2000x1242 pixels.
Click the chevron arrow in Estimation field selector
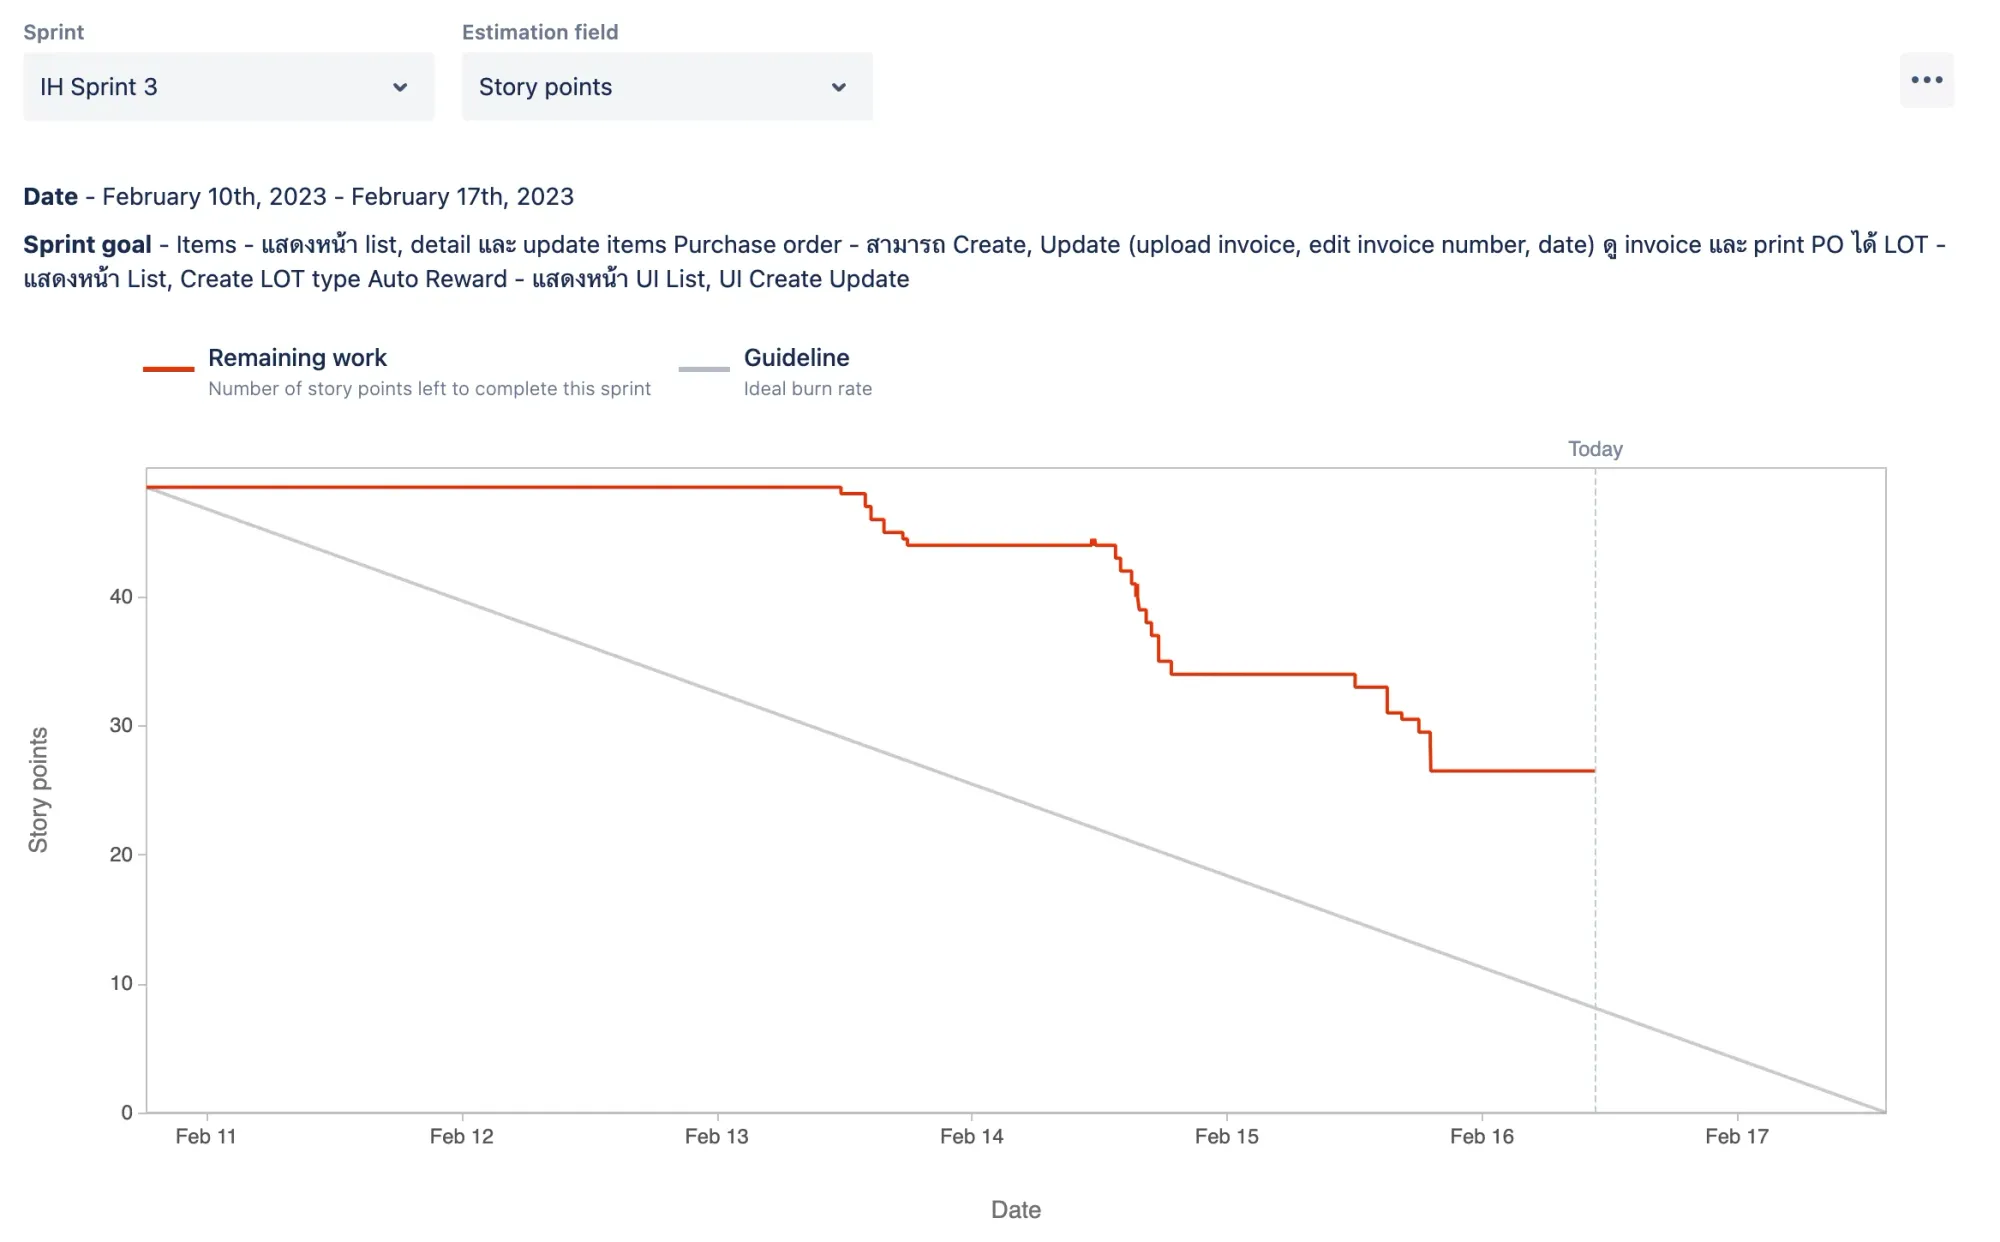(x=839, y=88)
